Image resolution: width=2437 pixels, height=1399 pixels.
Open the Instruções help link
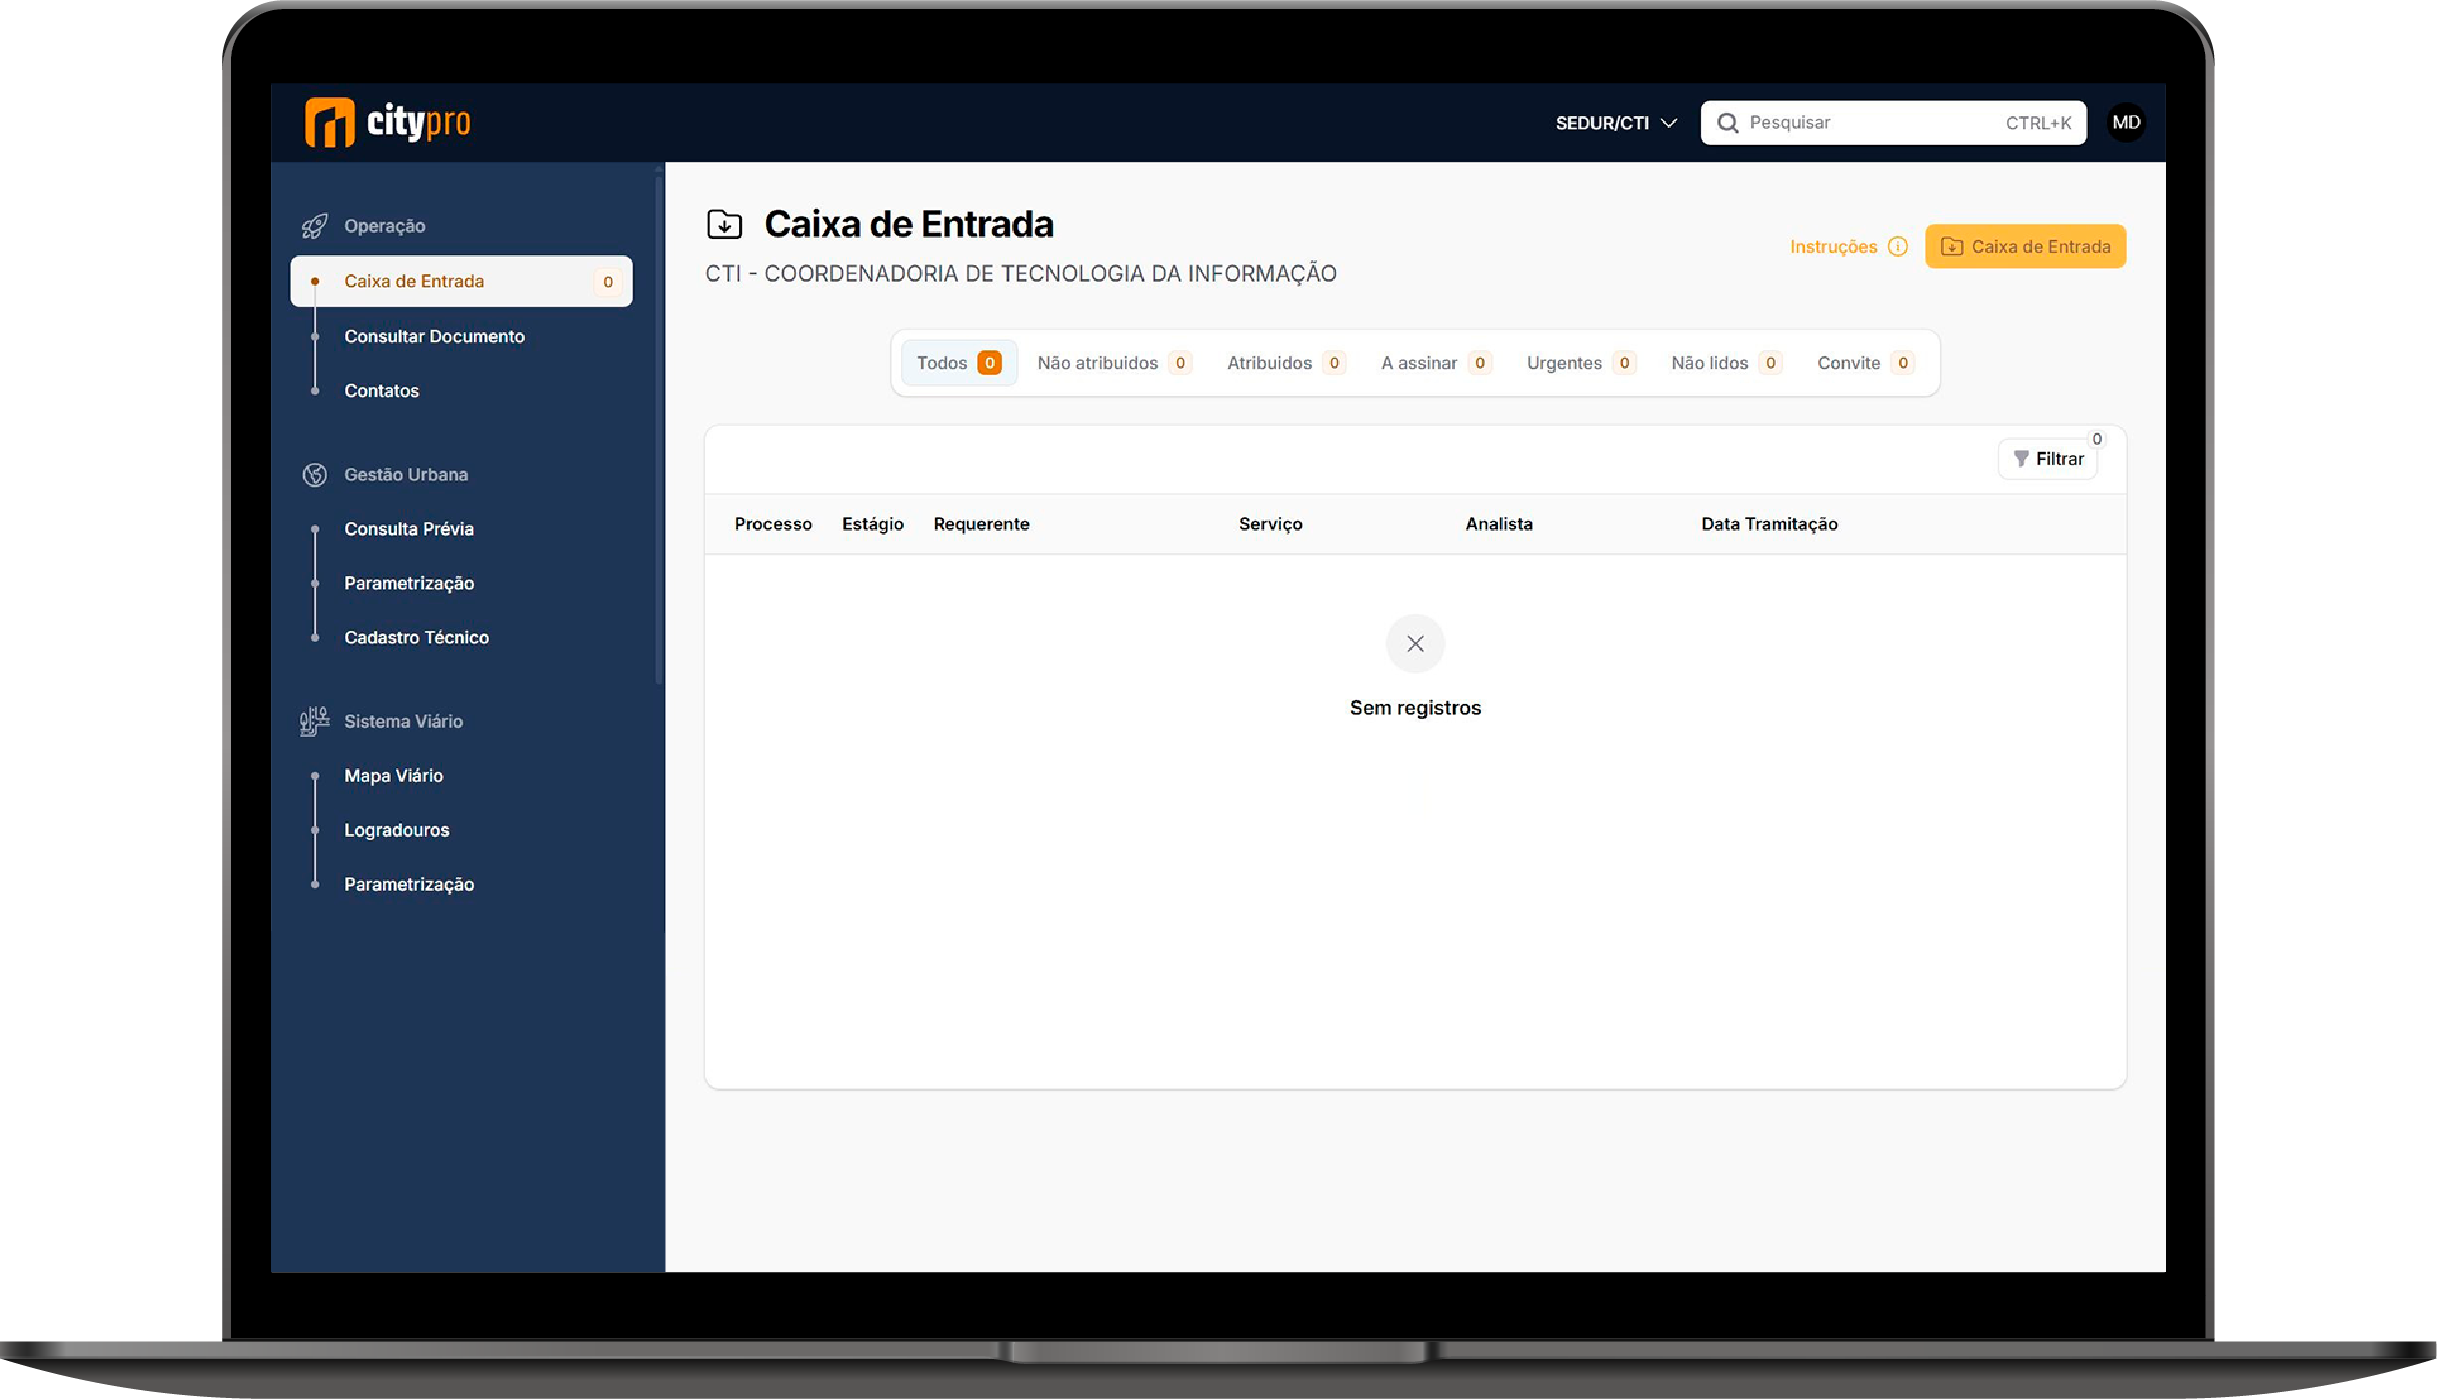click(x=1833, y=247)
